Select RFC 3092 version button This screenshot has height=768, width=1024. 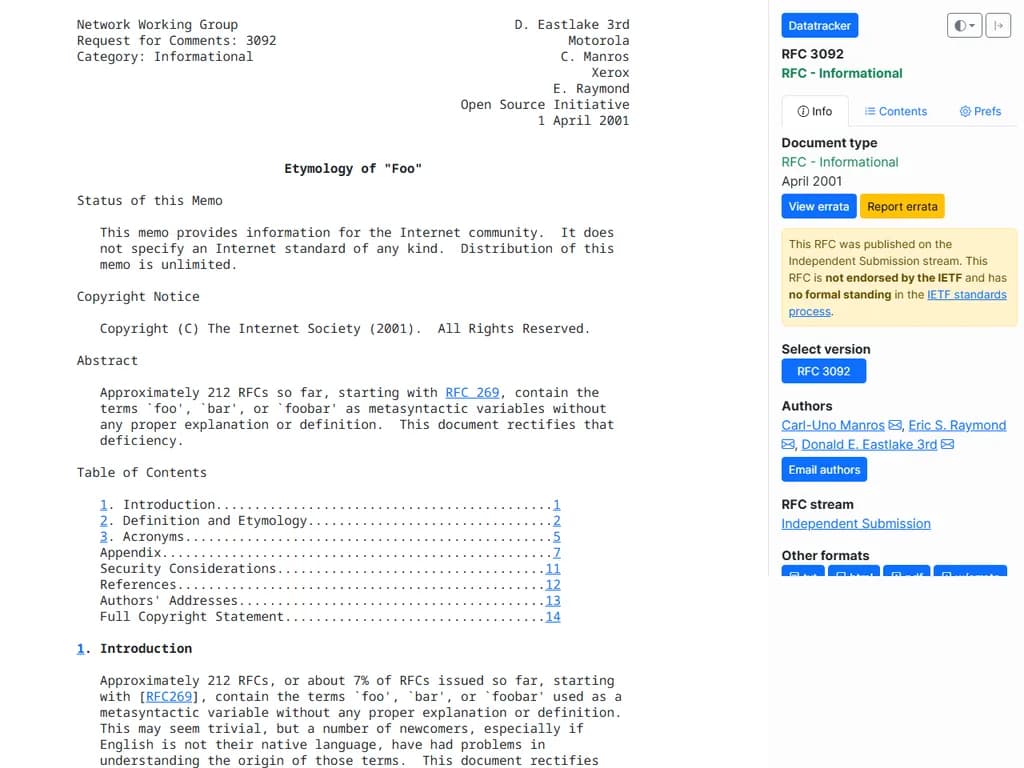click(823, 371)
